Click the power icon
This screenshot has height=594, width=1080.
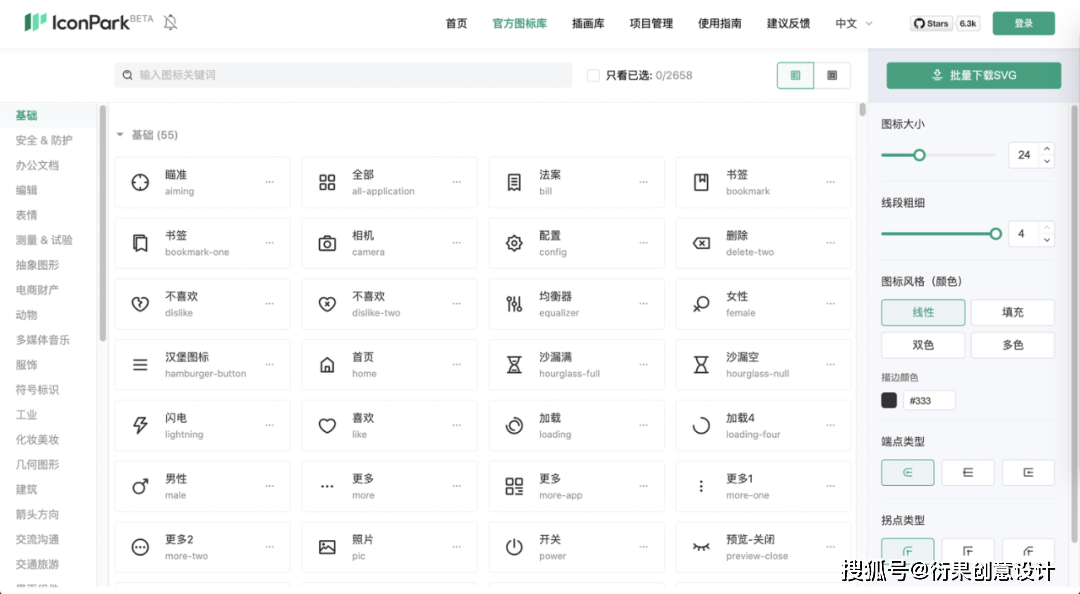tap(514, 547)
